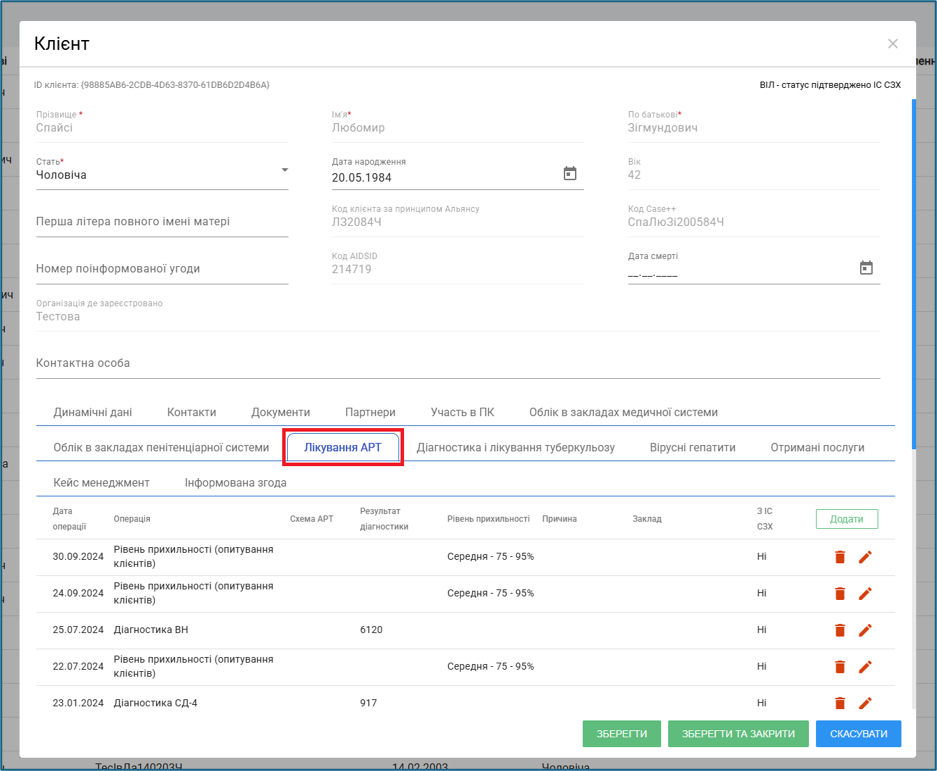Open calendar for Дата смерті
Image resolution: width=937 pixels, height=771 pixels.
click(866, 268)
